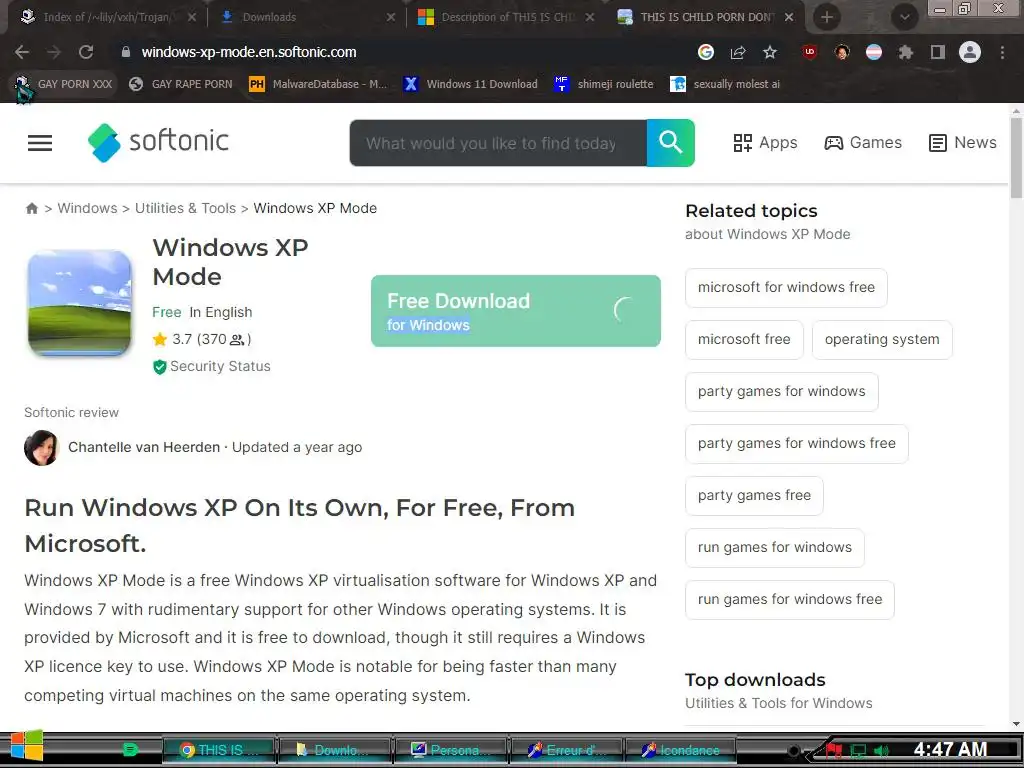Click the Google icon in address bar
Viewport: 1024px width, 768px height.
click(705, 52)
